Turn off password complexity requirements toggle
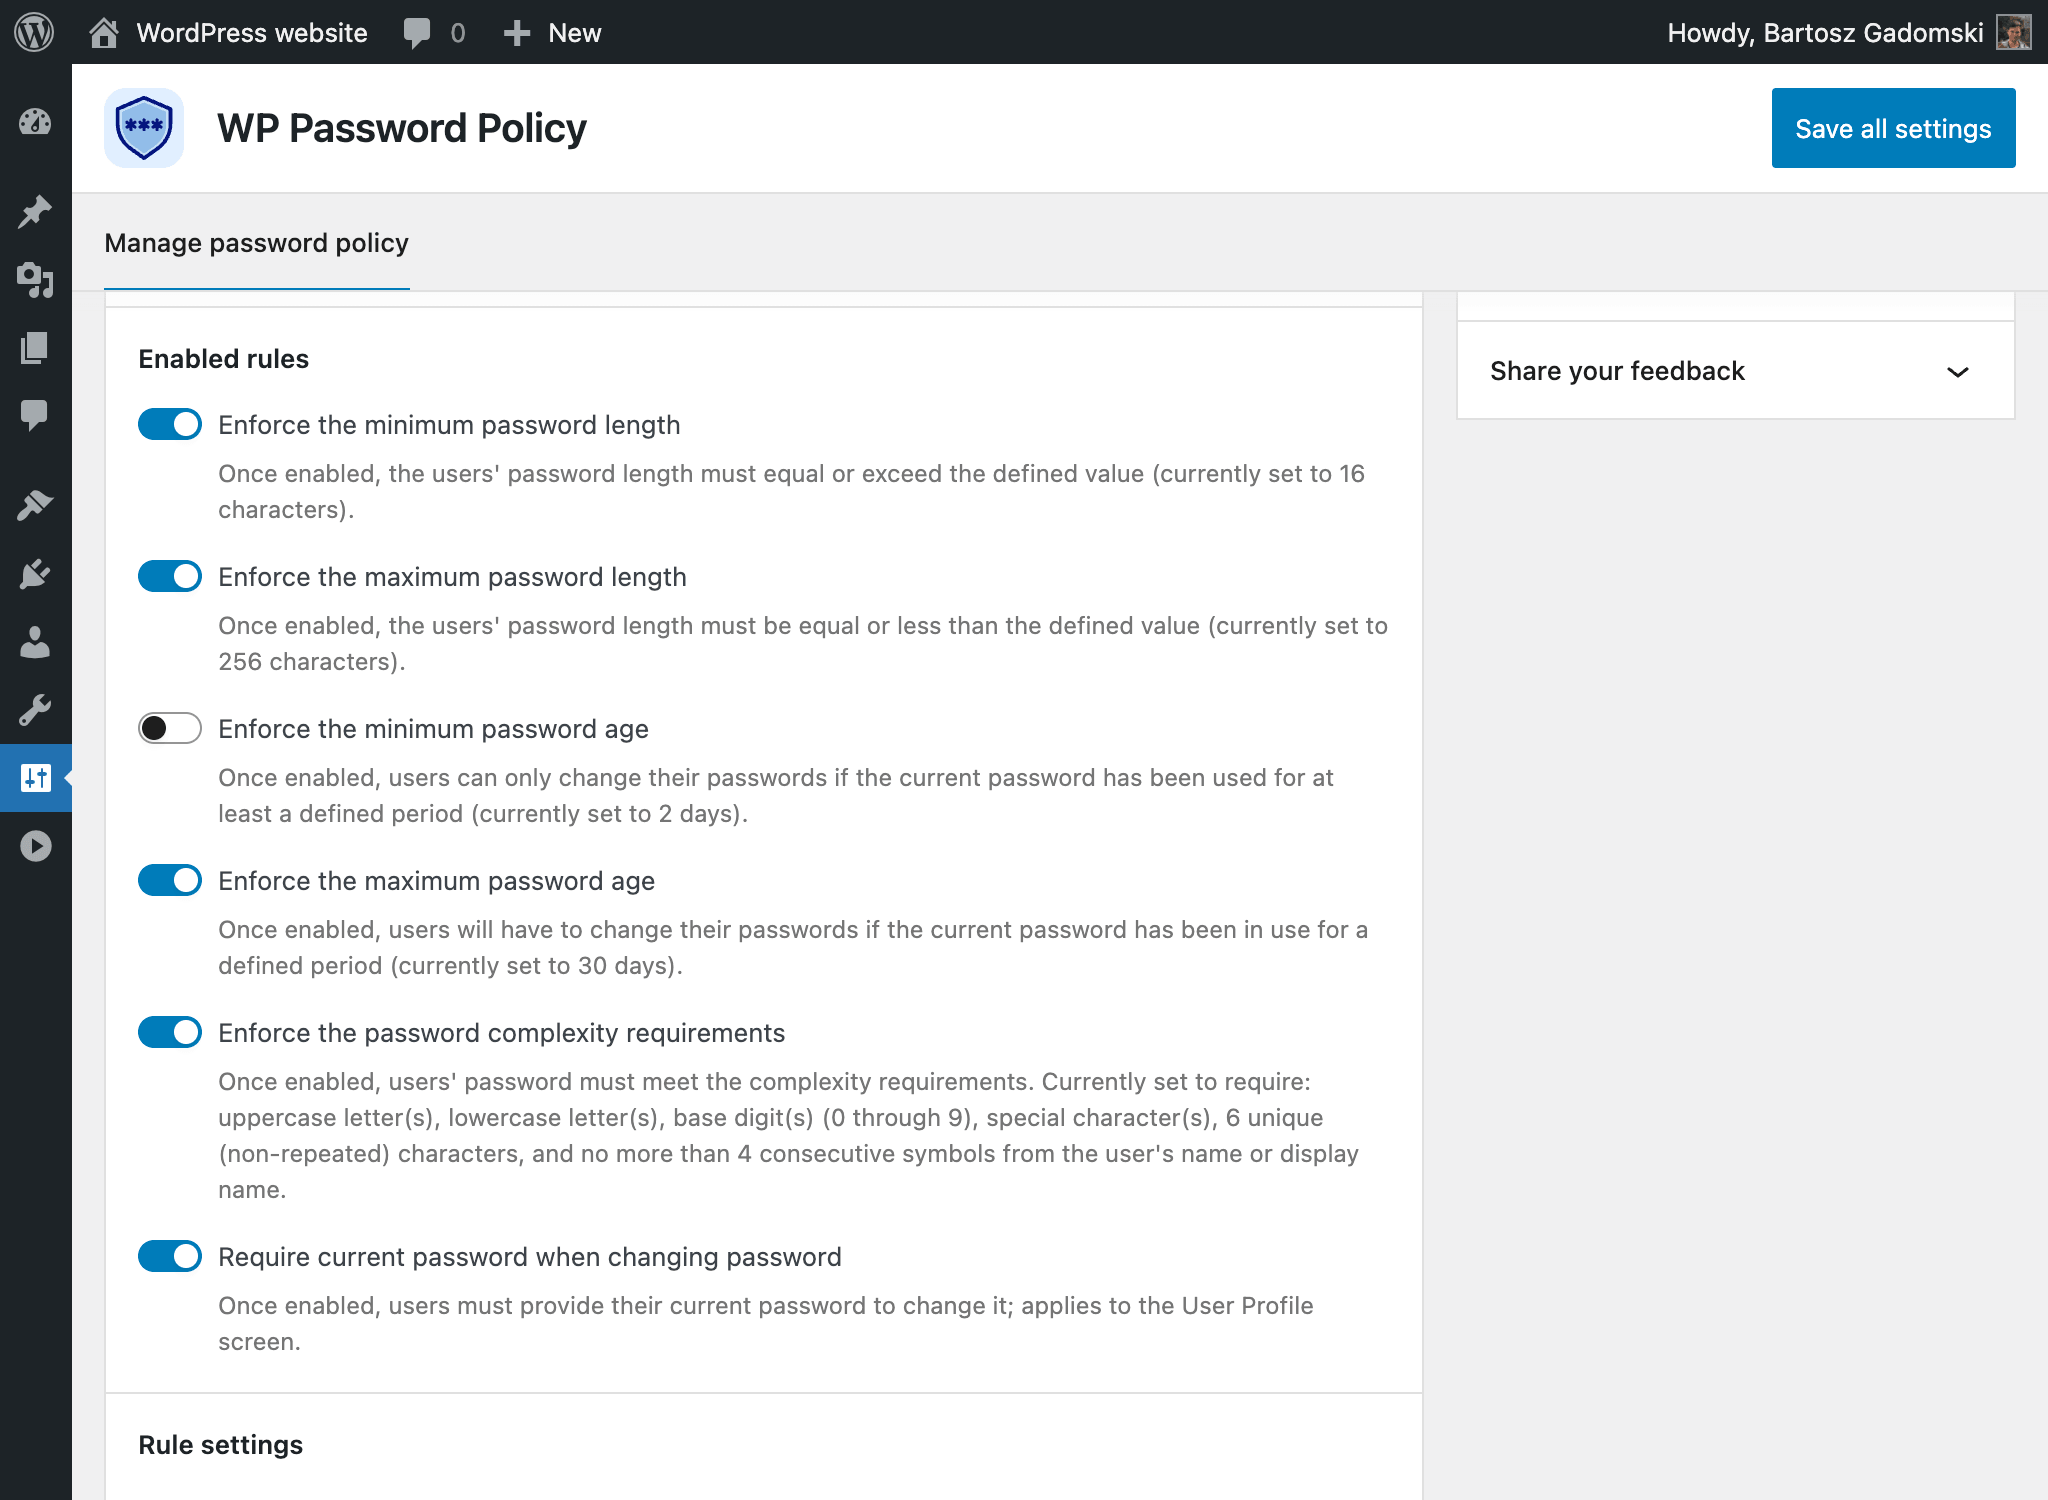 coord(170,1032)
